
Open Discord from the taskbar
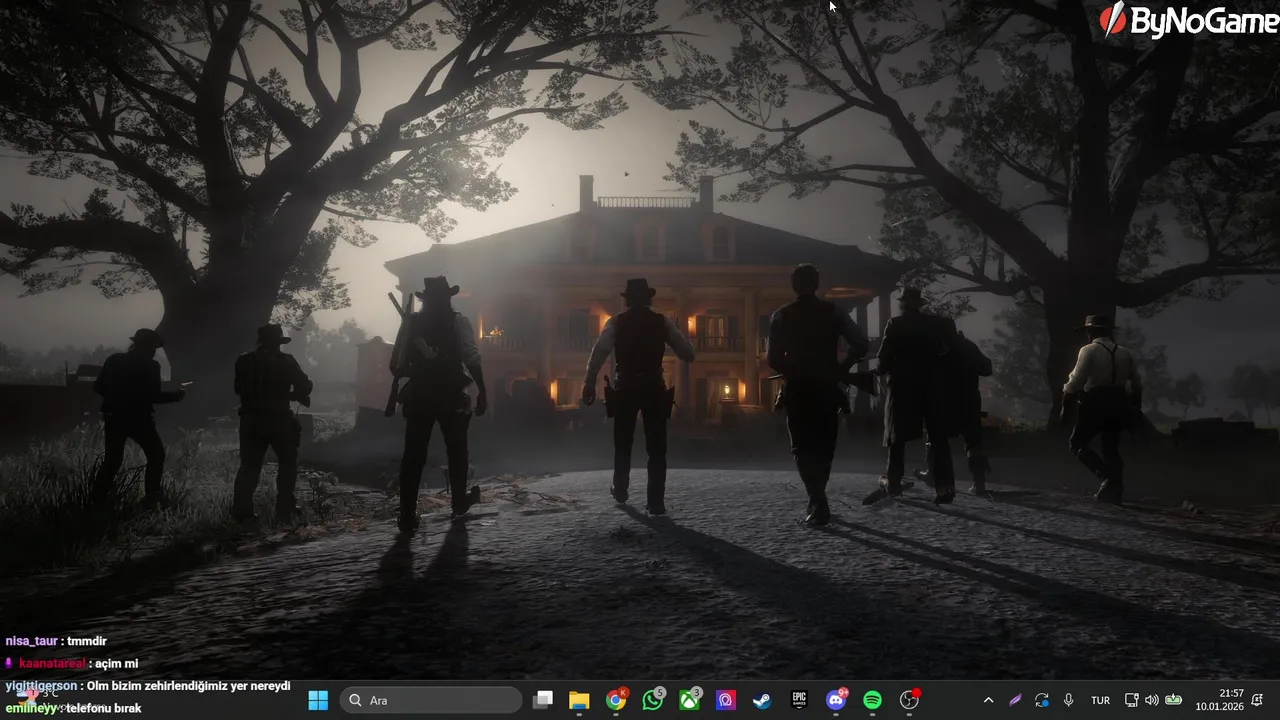pyautogui.click(x=836, y=700)
